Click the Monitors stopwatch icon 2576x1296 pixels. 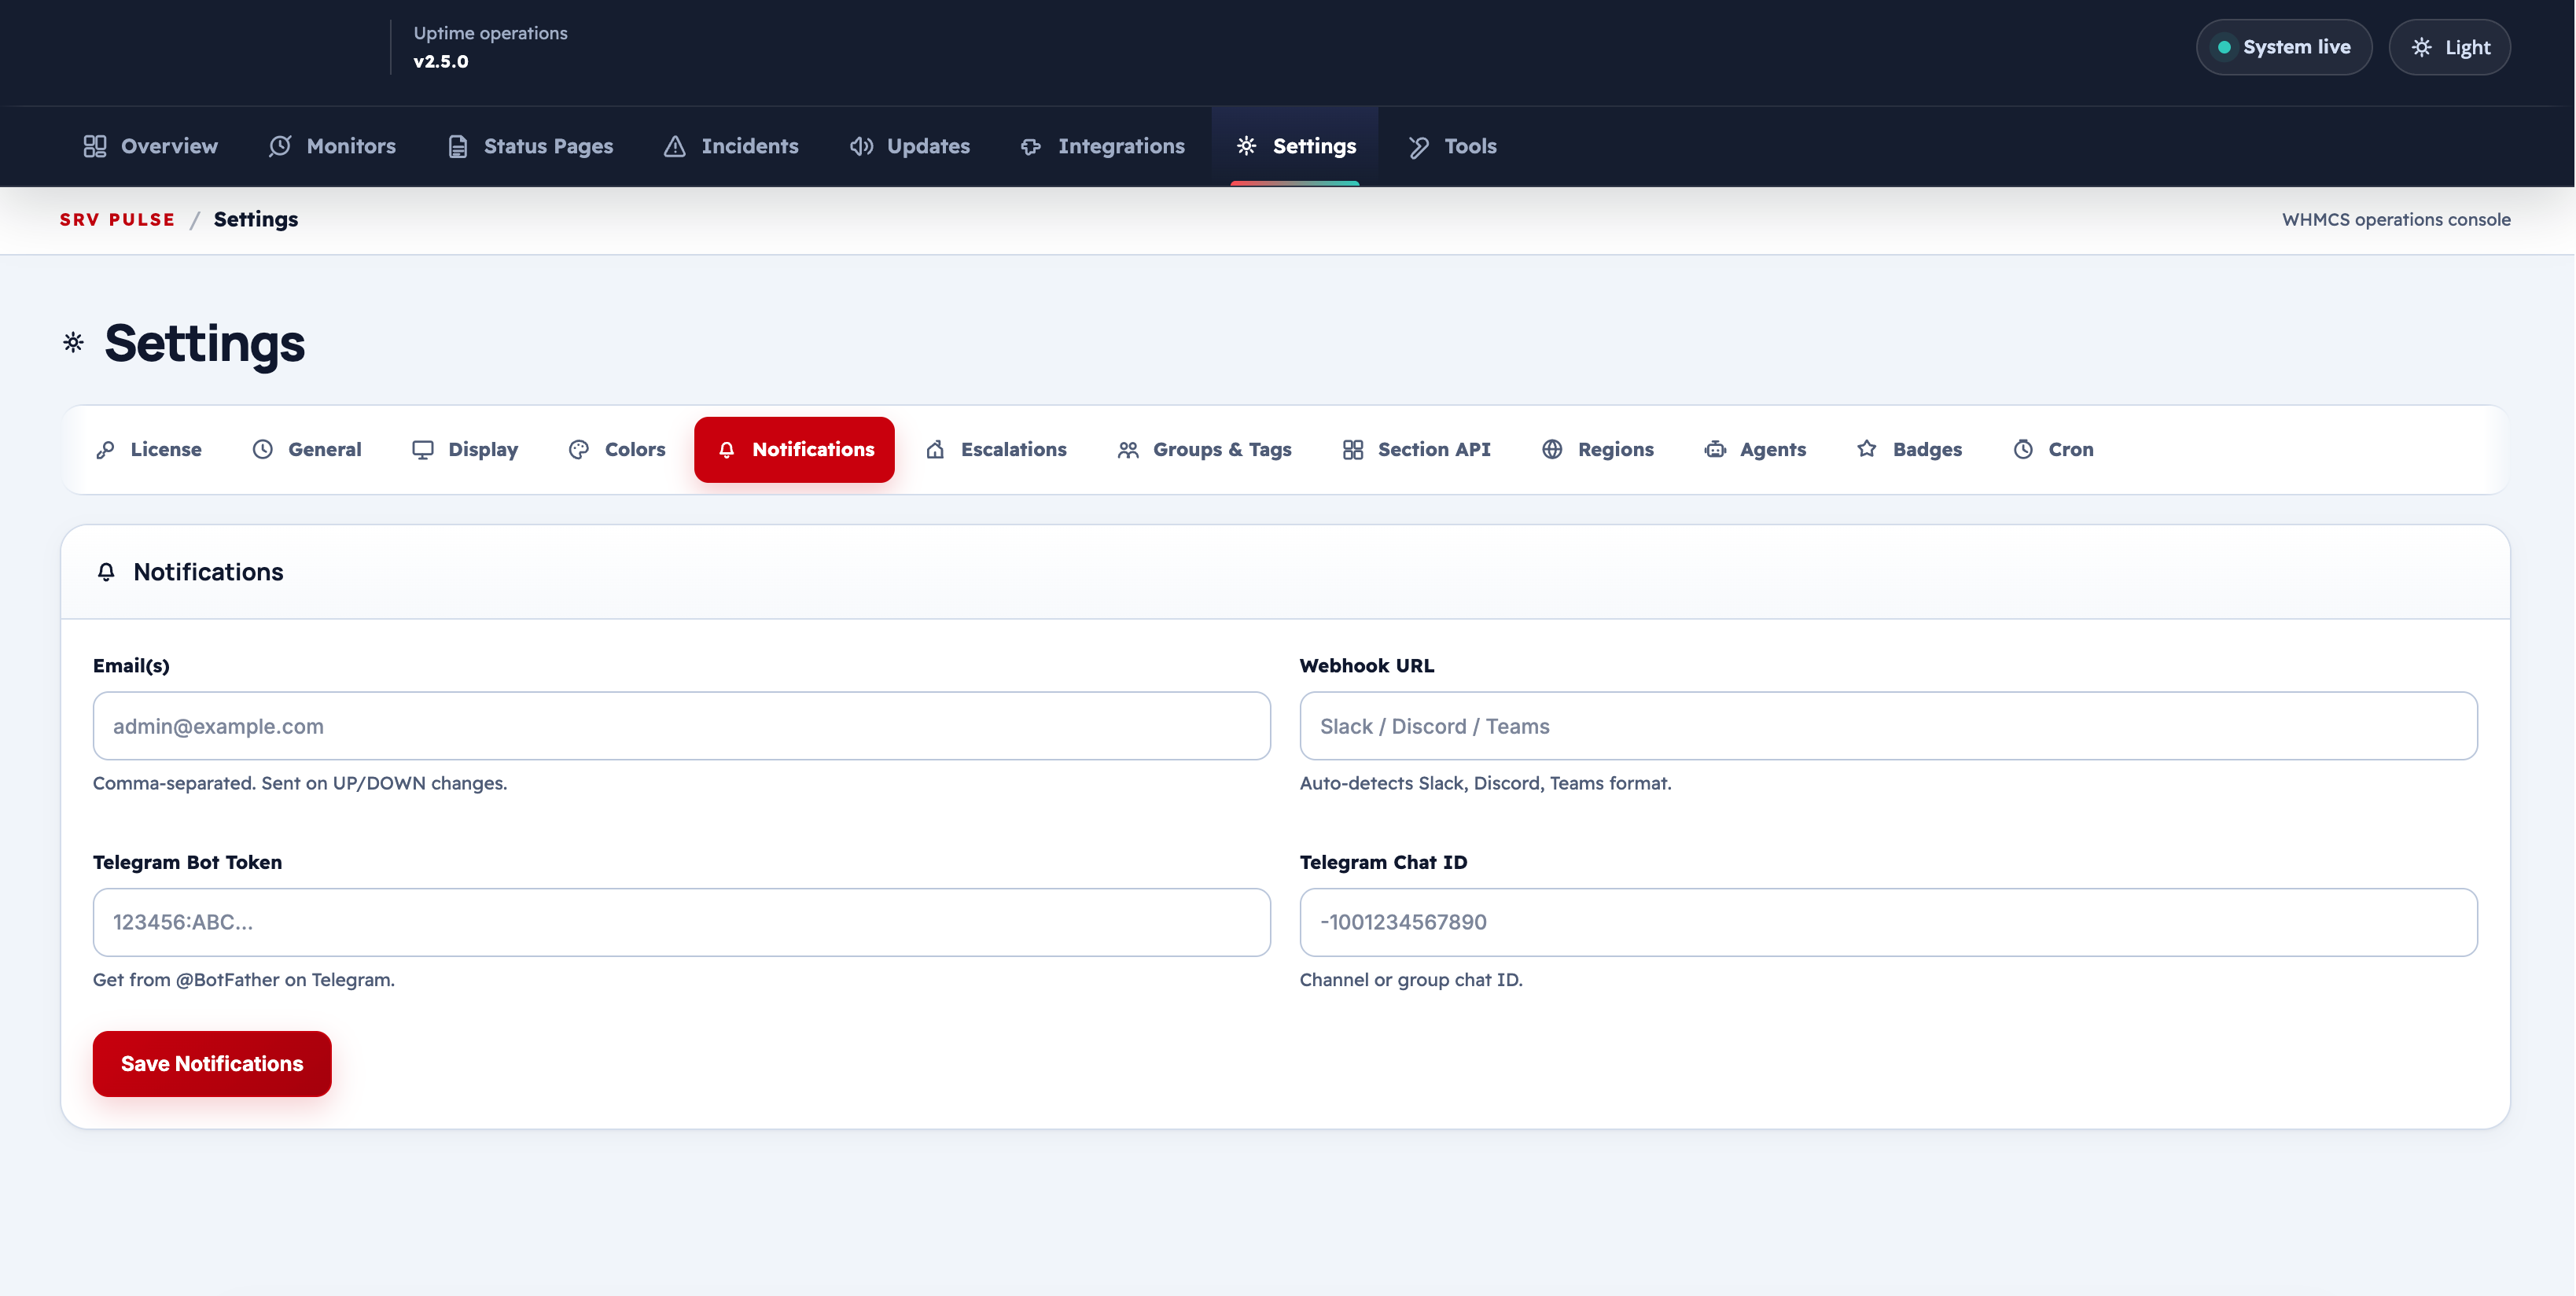pos(280,146)
